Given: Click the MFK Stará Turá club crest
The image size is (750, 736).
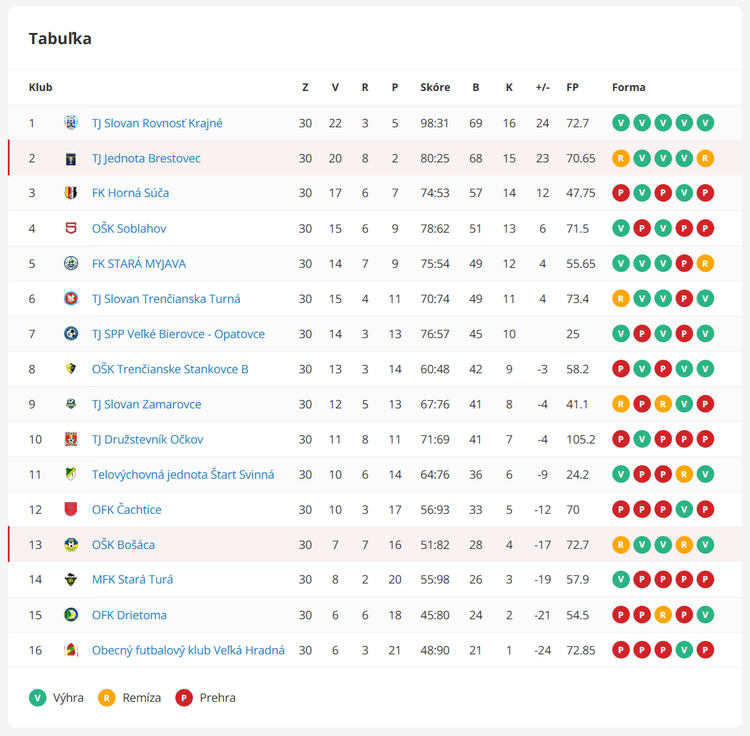Looking at the screenshot, I should point(71,579).
